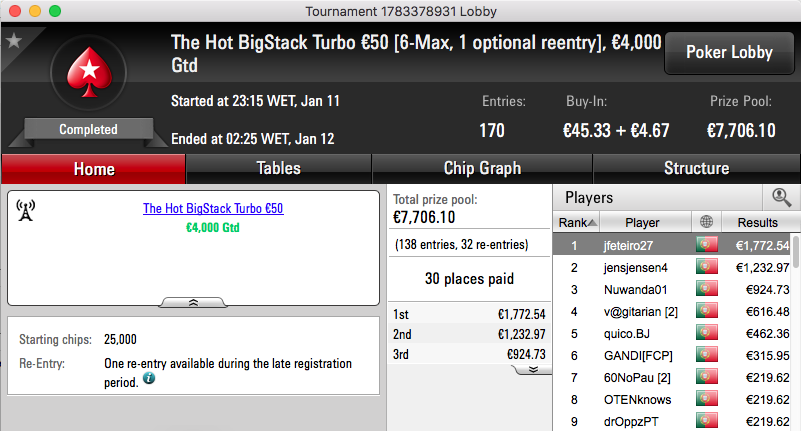This screenshot has width=801, height=431.
Task: Click the flag icon next to quico.BJ
Action: pyautogui.click(x=706, y=332)
